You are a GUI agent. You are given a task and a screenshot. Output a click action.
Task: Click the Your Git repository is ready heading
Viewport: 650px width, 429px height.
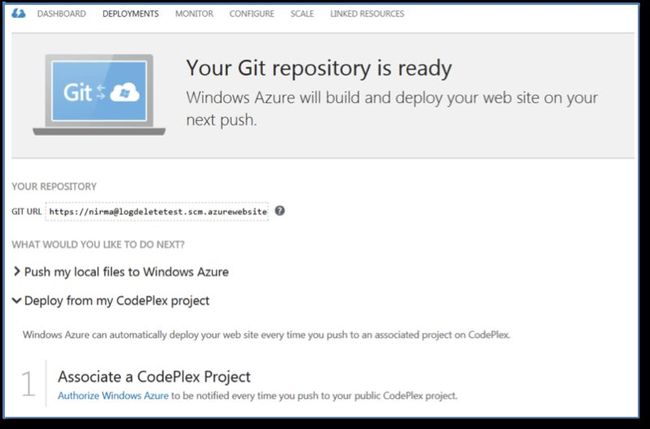319,68
